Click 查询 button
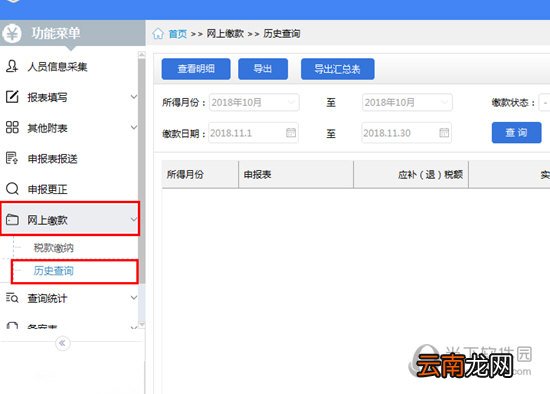Screen dimensions: 550x394 point(516,132)
